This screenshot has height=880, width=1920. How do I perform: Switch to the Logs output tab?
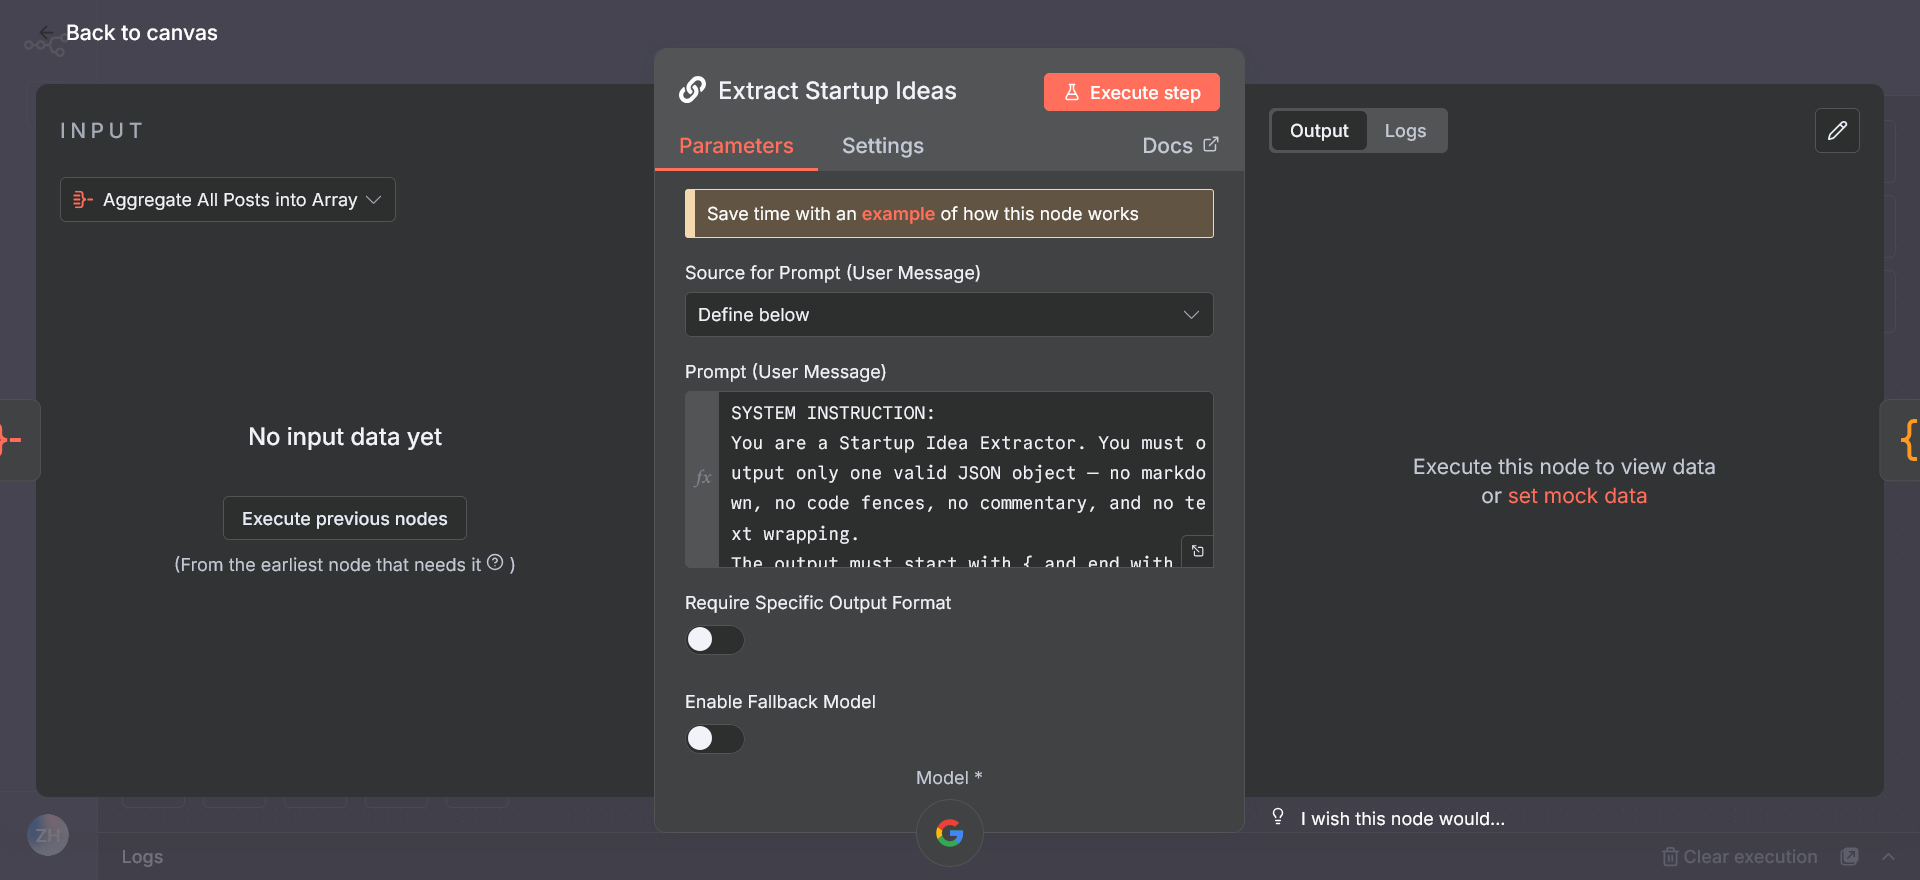[1404, 131]
